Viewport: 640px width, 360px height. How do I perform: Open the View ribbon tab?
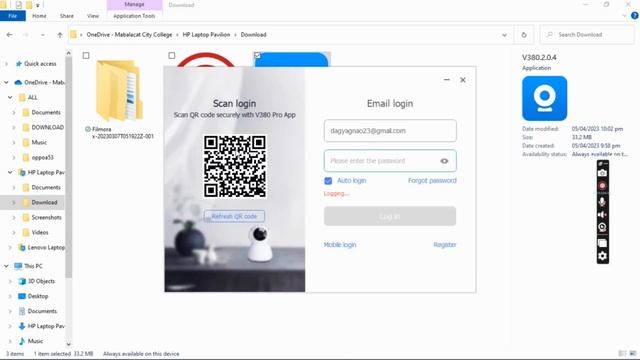93,16
